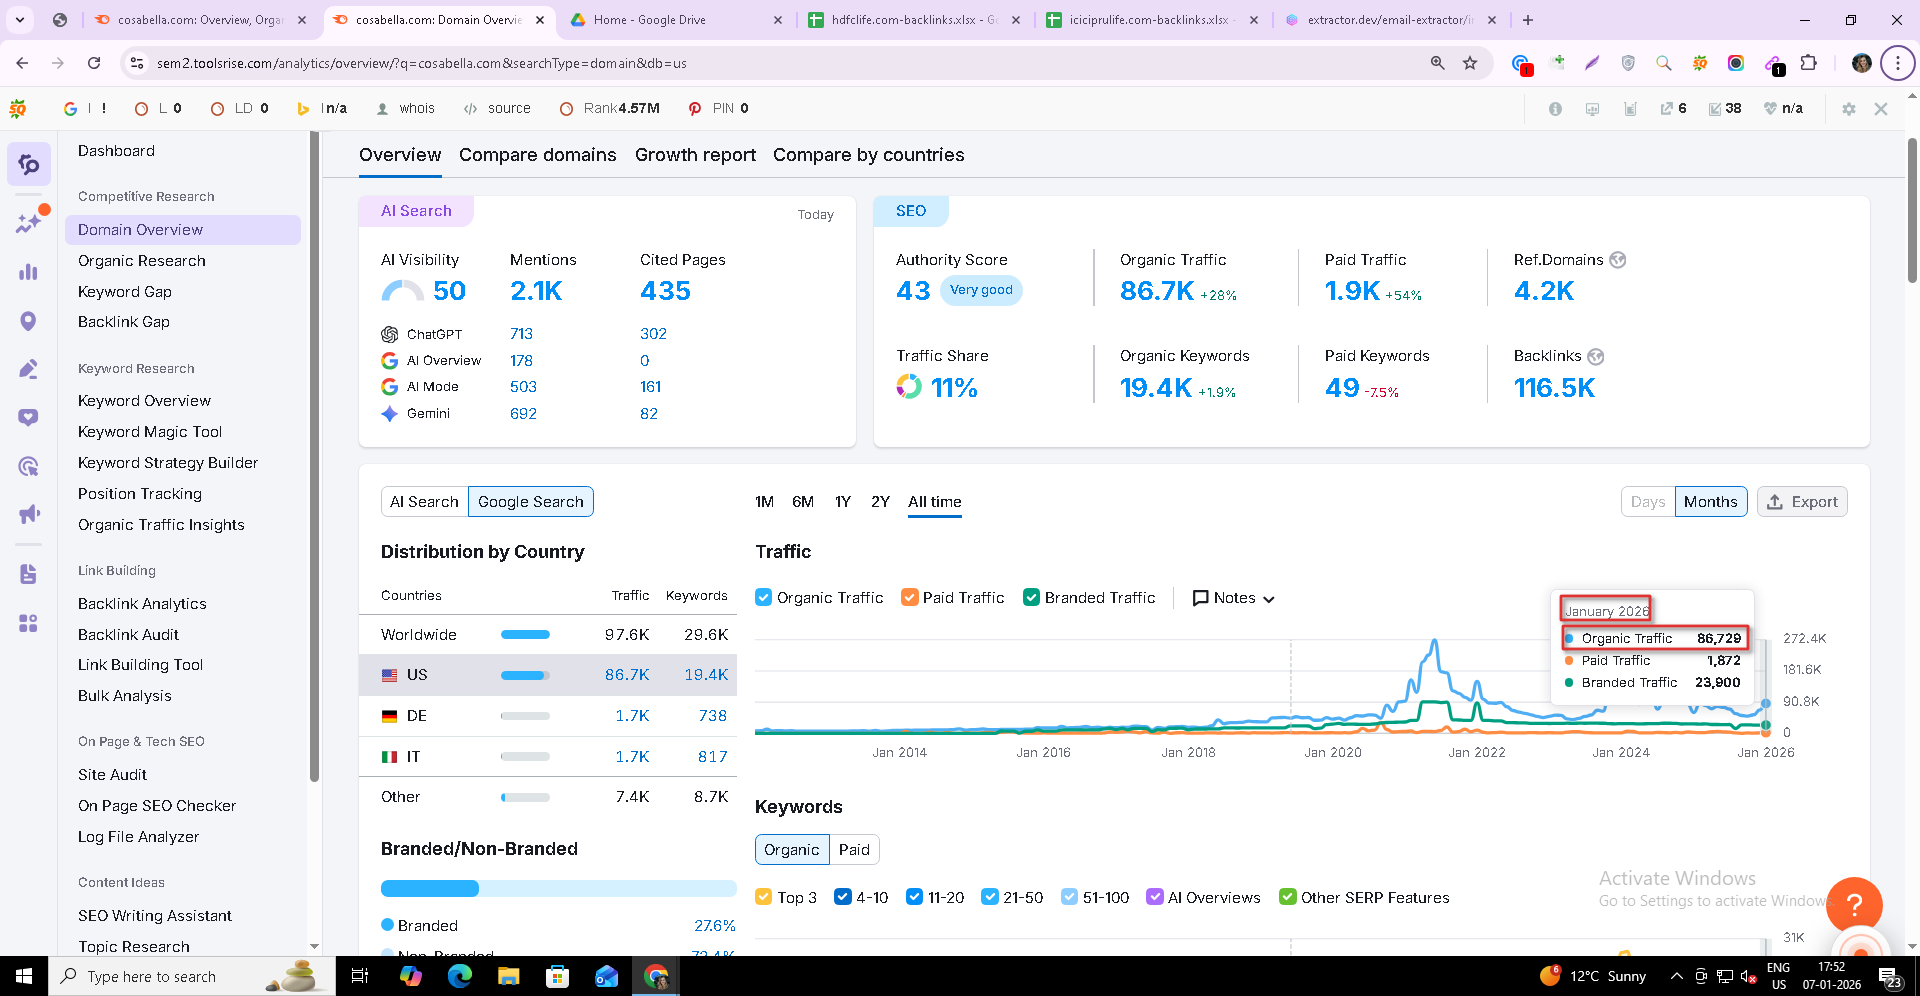This screenshot has height=996, width=1920.
Task: Open browser Extensions puzzle icon
Action: [x=1808, y=63]
